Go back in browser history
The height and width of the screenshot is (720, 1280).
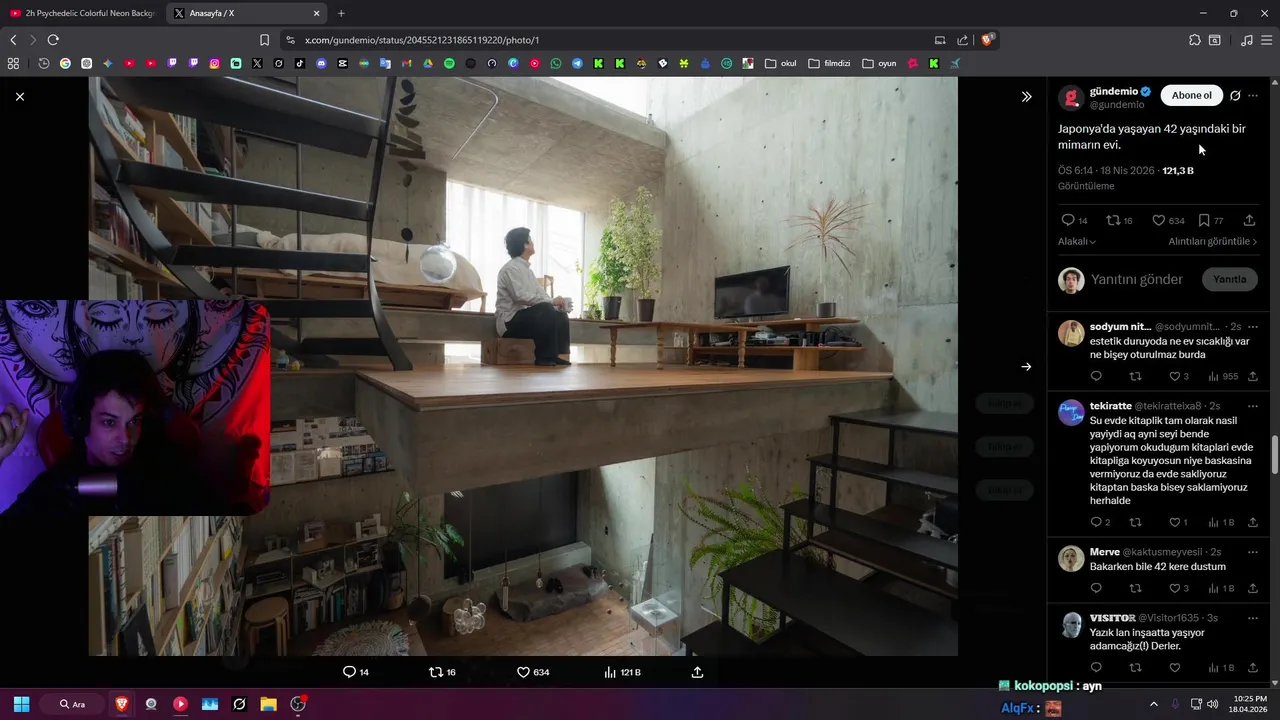click(13, 40)
